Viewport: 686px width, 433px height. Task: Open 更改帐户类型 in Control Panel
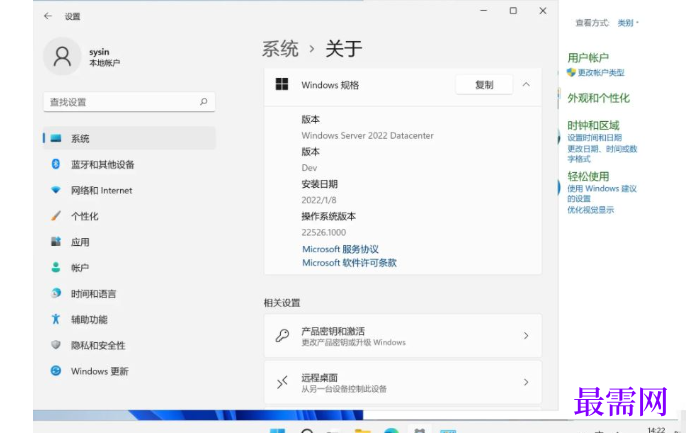tap(601, 73)
